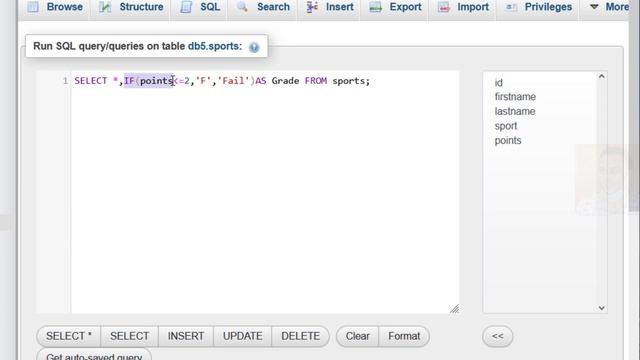Click the 'Fail' string in the query
640x360 pixels.
click(x=233, y=81)
